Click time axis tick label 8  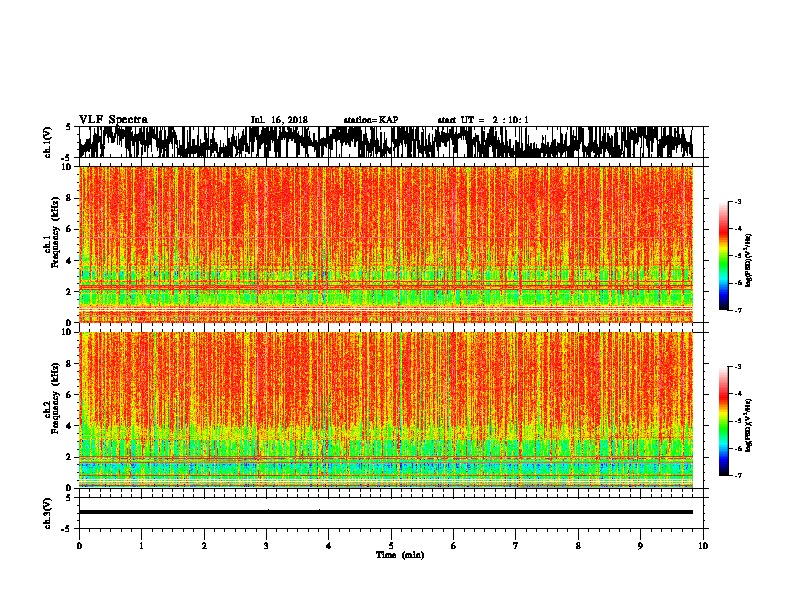coord(578,546)
